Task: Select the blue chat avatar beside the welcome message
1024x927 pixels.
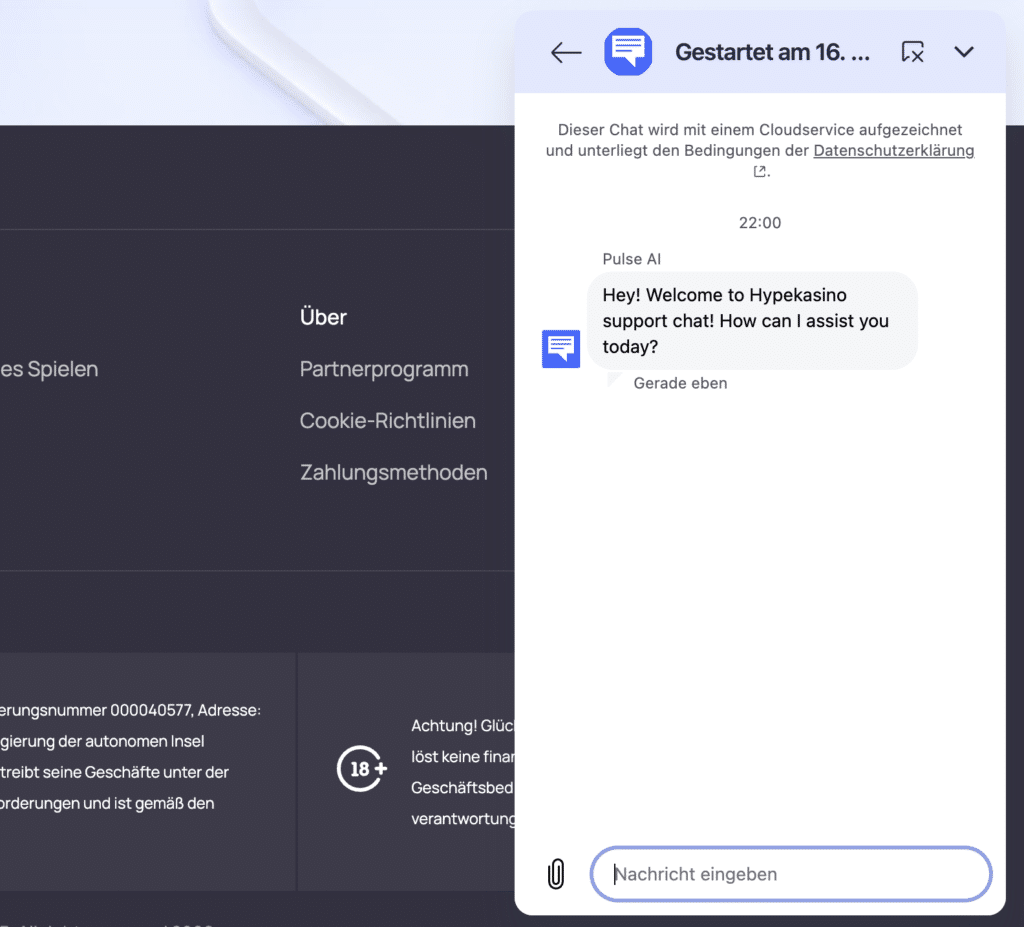Action: [561, 348]
